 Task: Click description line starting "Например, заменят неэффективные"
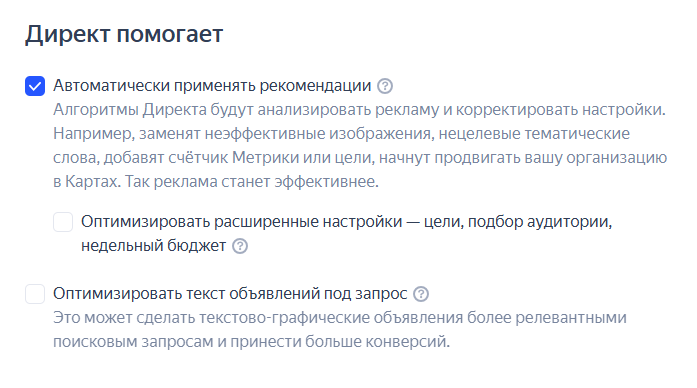(x=341, y=133)
